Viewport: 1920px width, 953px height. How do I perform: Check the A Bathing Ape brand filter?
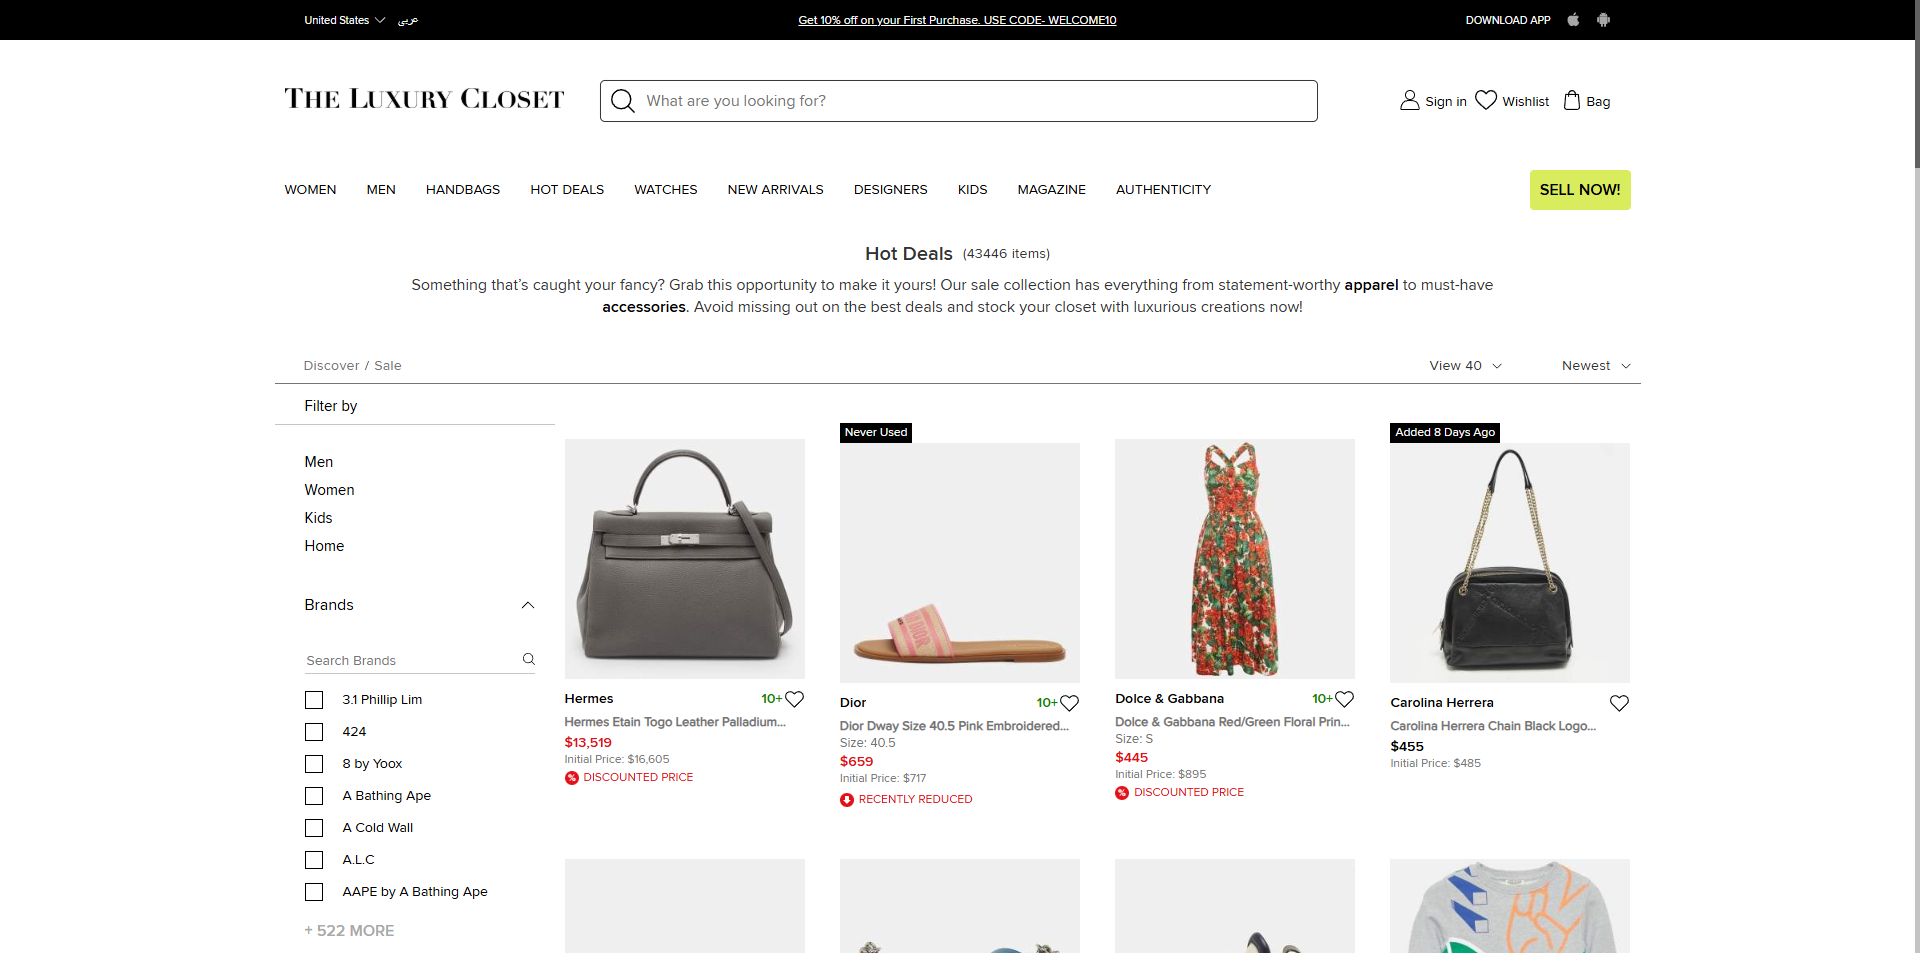click(313, 796)
